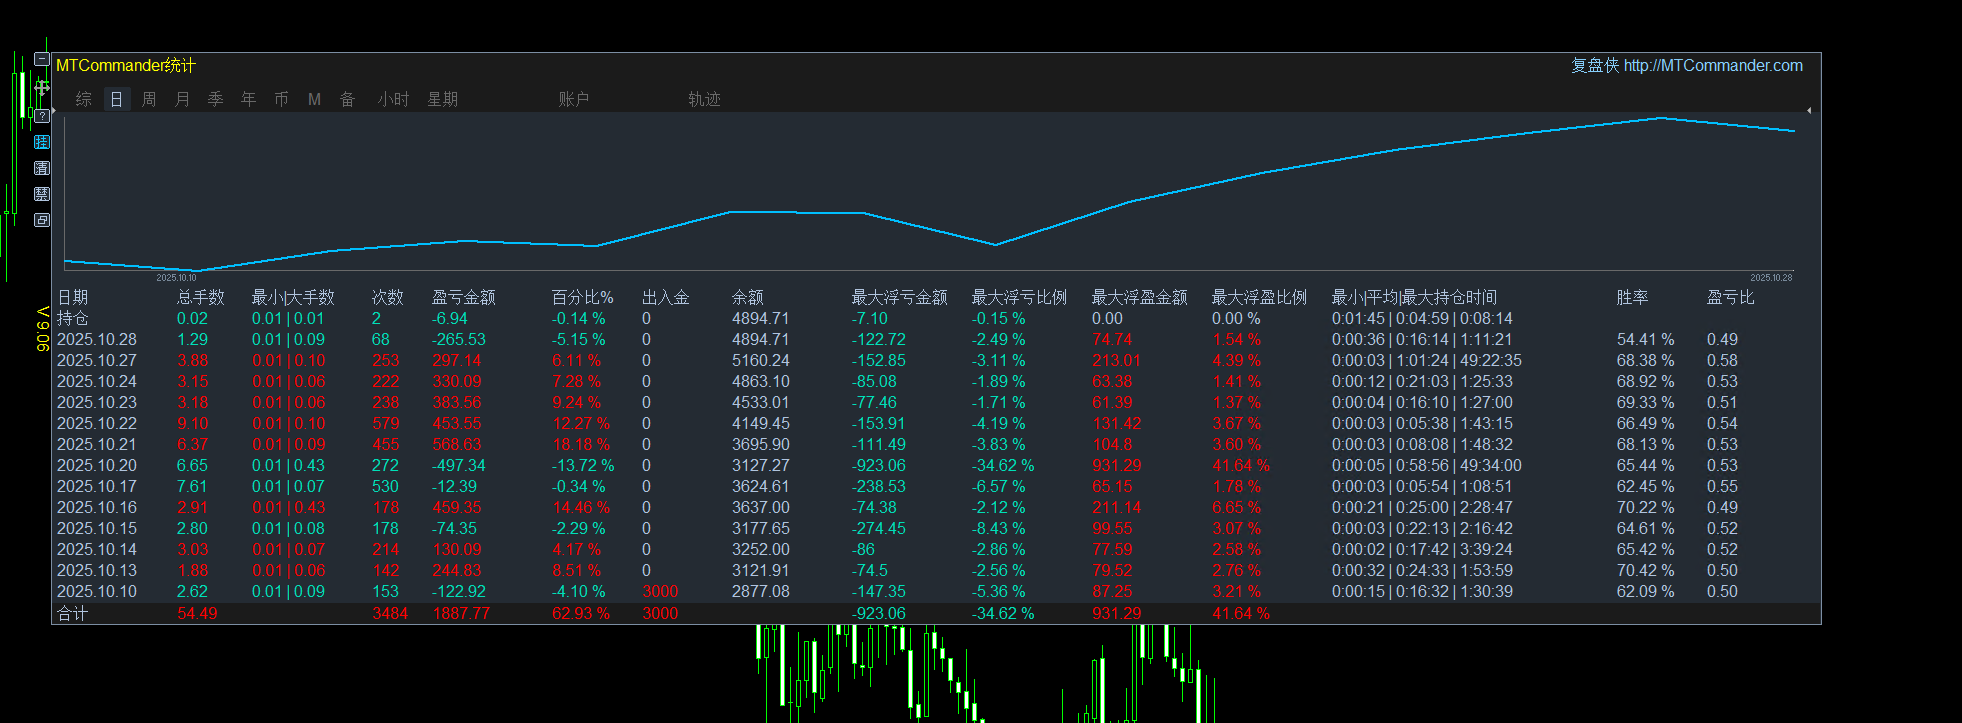The height and width of the screenshot is (723, 1962).
Task: Select the 2025.10.15 date row
Action: point(97,528)
